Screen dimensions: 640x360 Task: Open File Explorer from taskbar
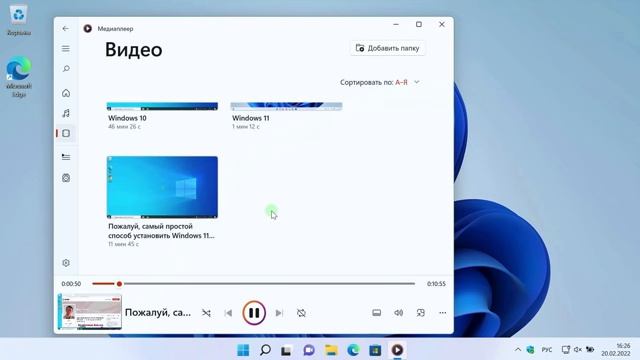click(331, 350)
